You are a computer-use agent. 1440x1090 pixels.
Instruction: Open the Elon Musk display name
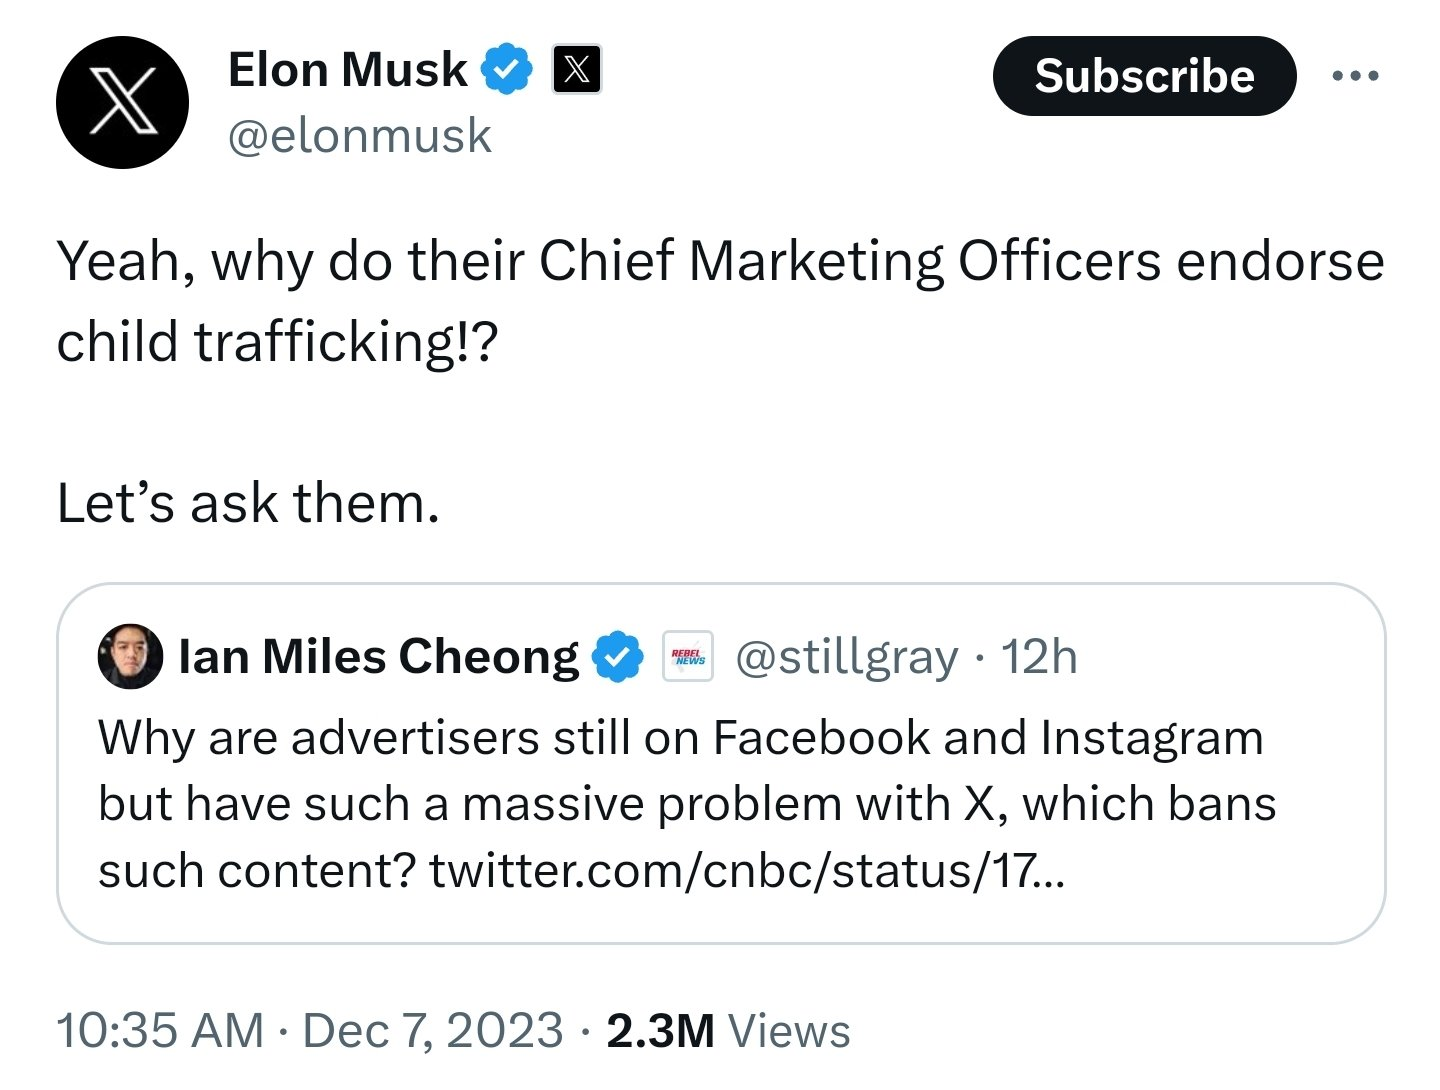point(347,69)
